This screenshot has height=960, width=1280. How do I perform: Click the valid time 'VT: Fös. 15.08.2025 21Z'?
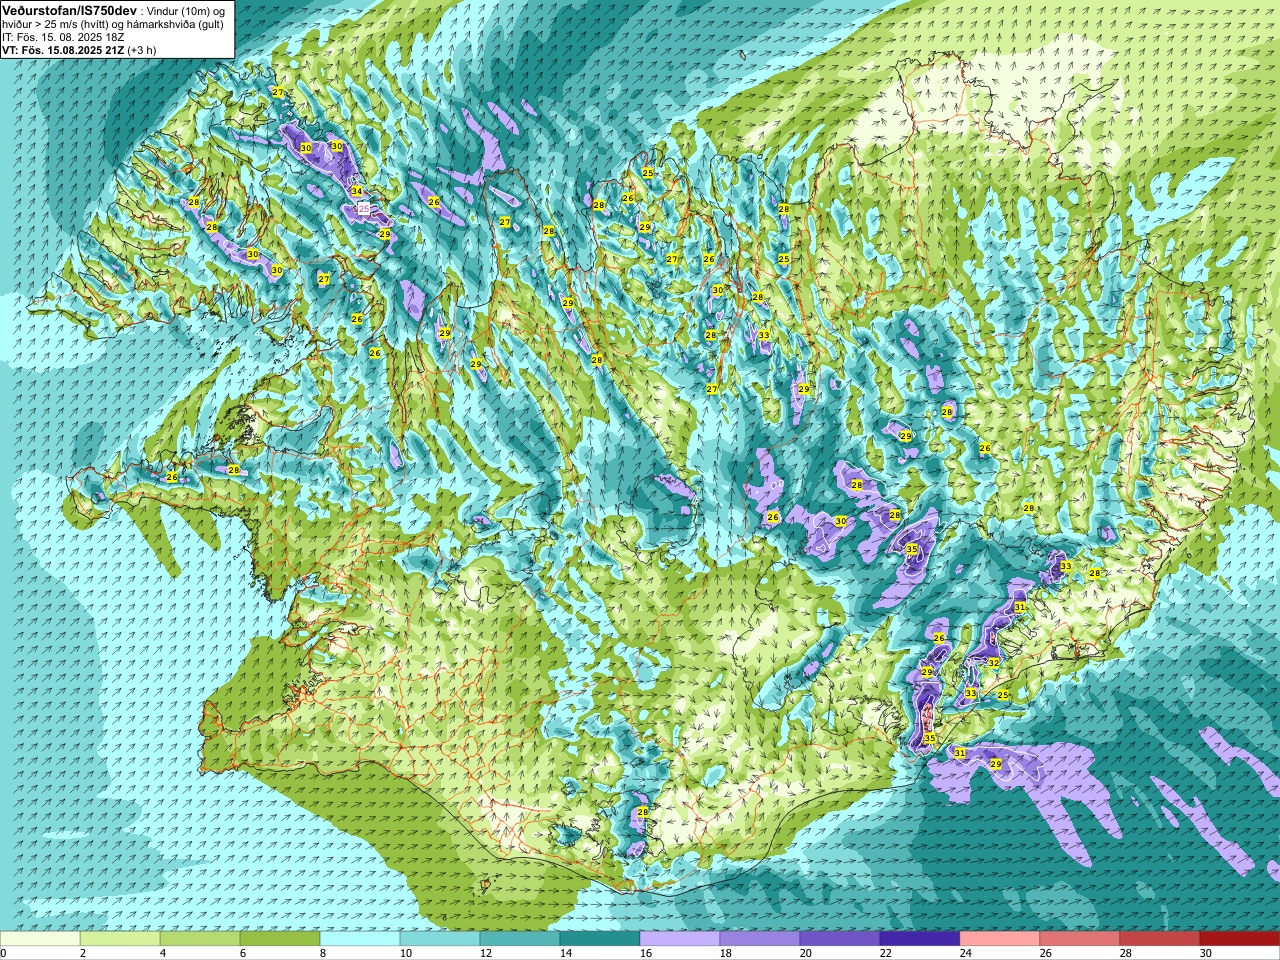point(63,49)
